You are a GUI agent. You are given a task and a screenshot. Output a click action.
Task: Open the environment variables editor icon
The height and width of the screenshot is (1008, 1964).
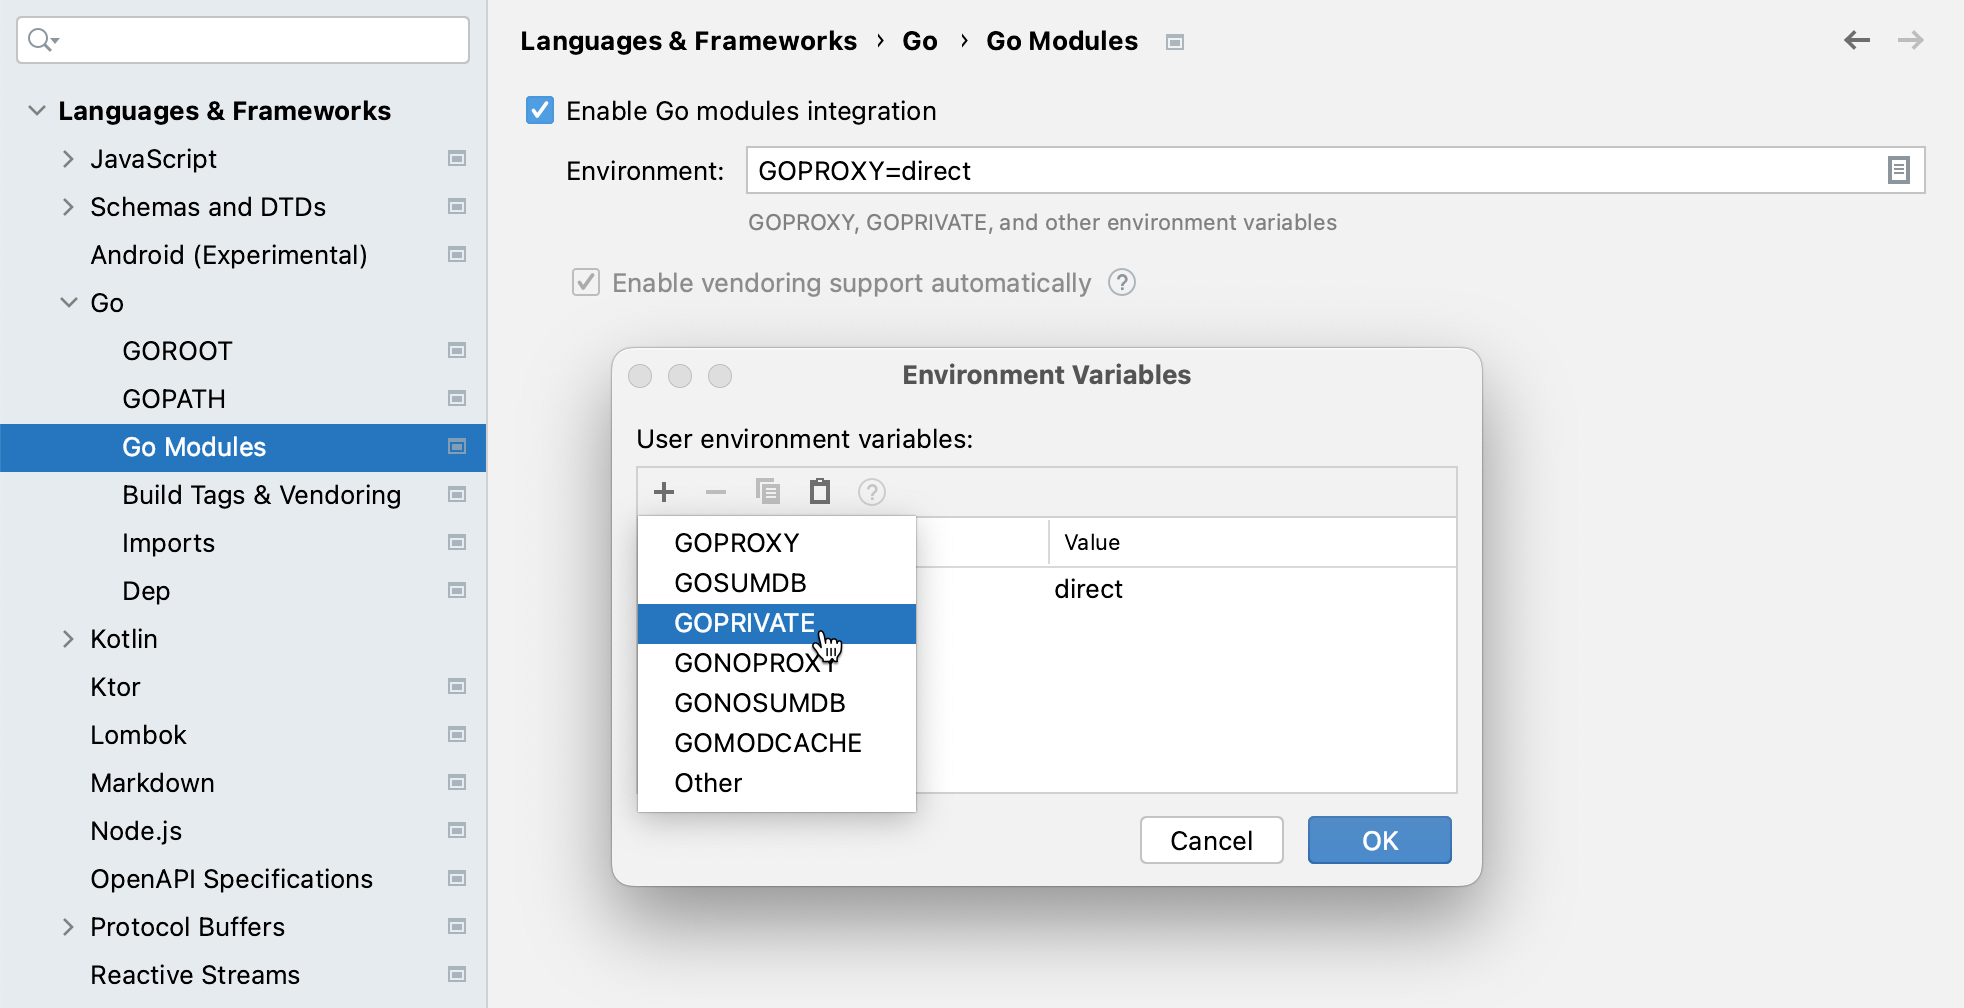pos(1898,171)
